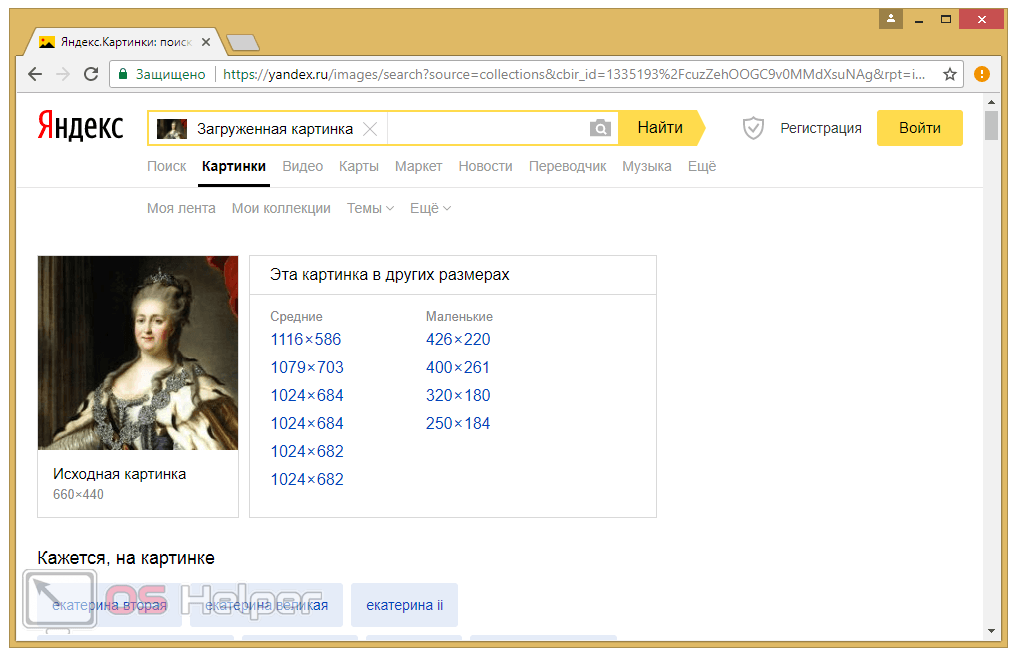
Task: Open the Музыка tab
Action: coord(647,167)
